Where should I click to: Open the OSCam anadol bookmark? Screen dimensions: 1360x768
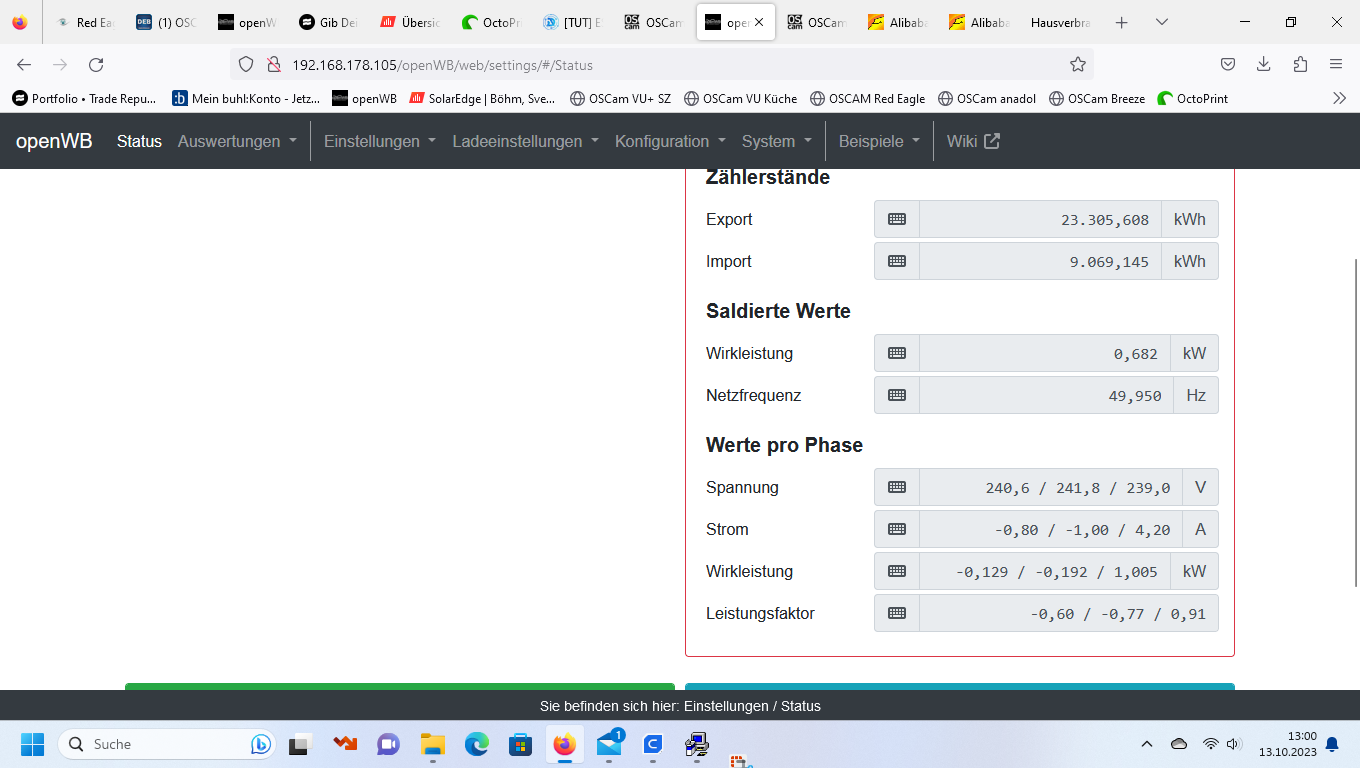pos(987,98)
